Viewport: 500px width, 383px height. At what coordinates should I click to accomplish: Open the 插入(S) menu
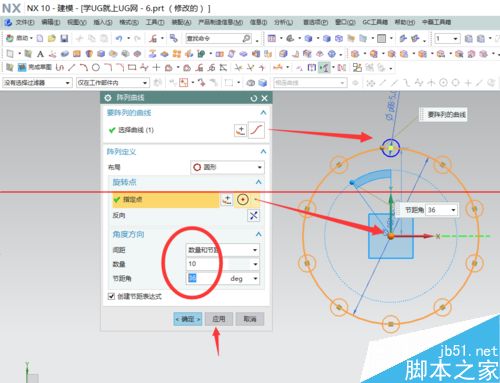pyautogui.click(x=103, y=22)
